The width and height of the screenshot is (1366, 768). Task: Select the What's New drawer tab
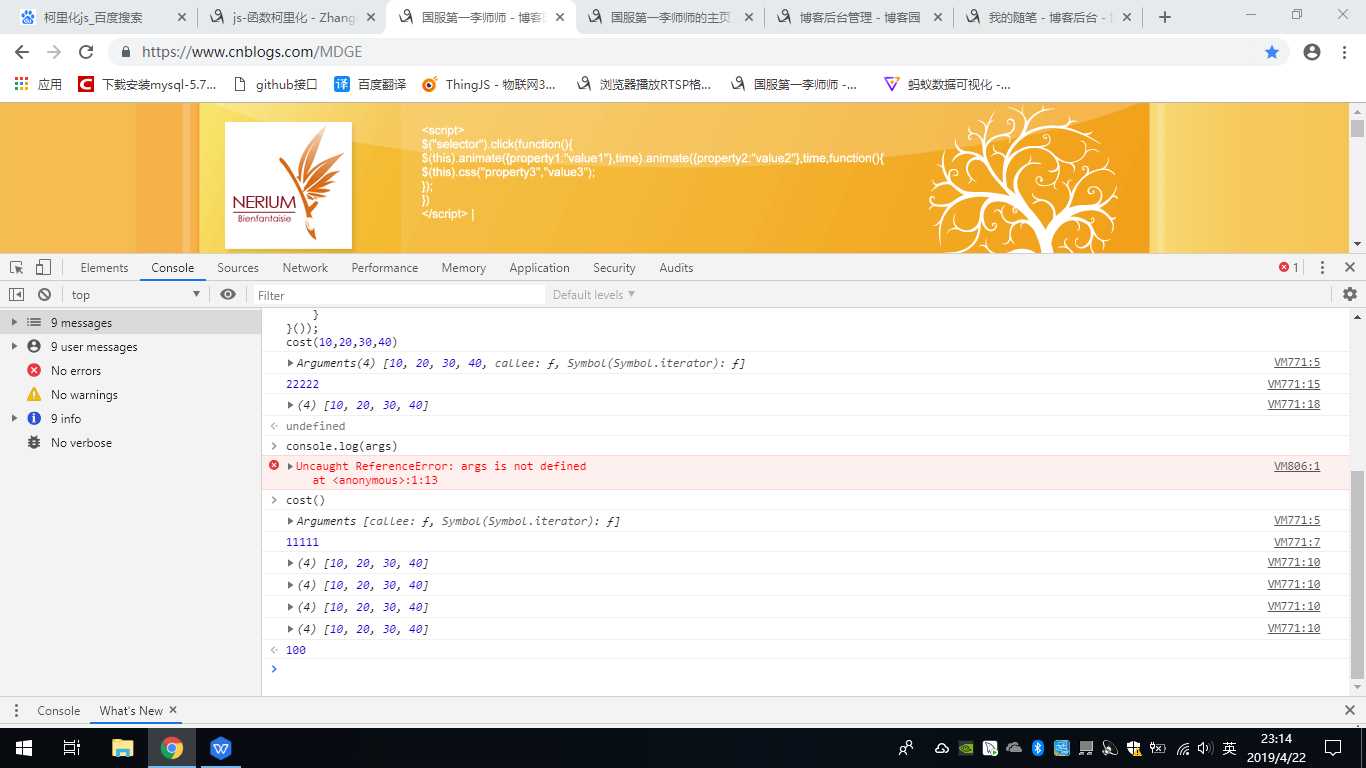pos(130,710)
